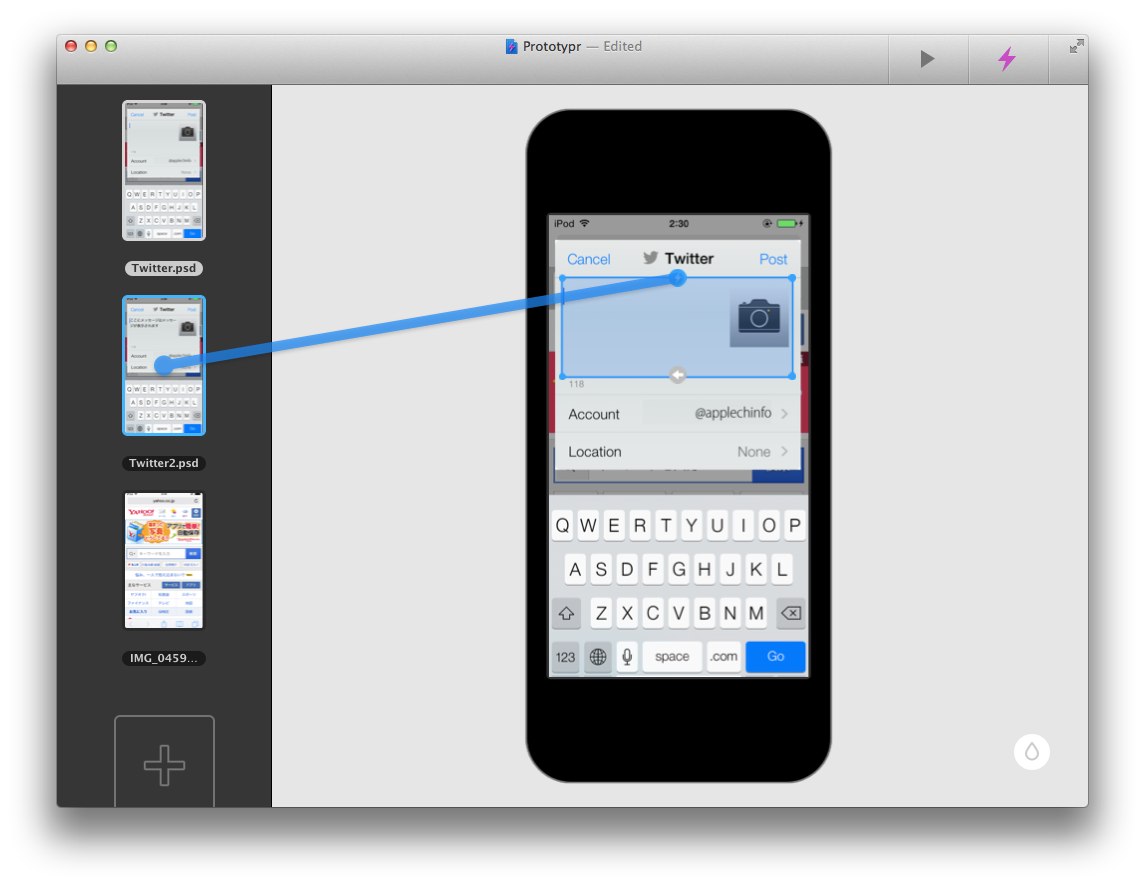The height and width of the screenshot is (886, 1145).
Task: Click the M key on the keyboard
Action: pyautogui.click(x=756, y=614)
